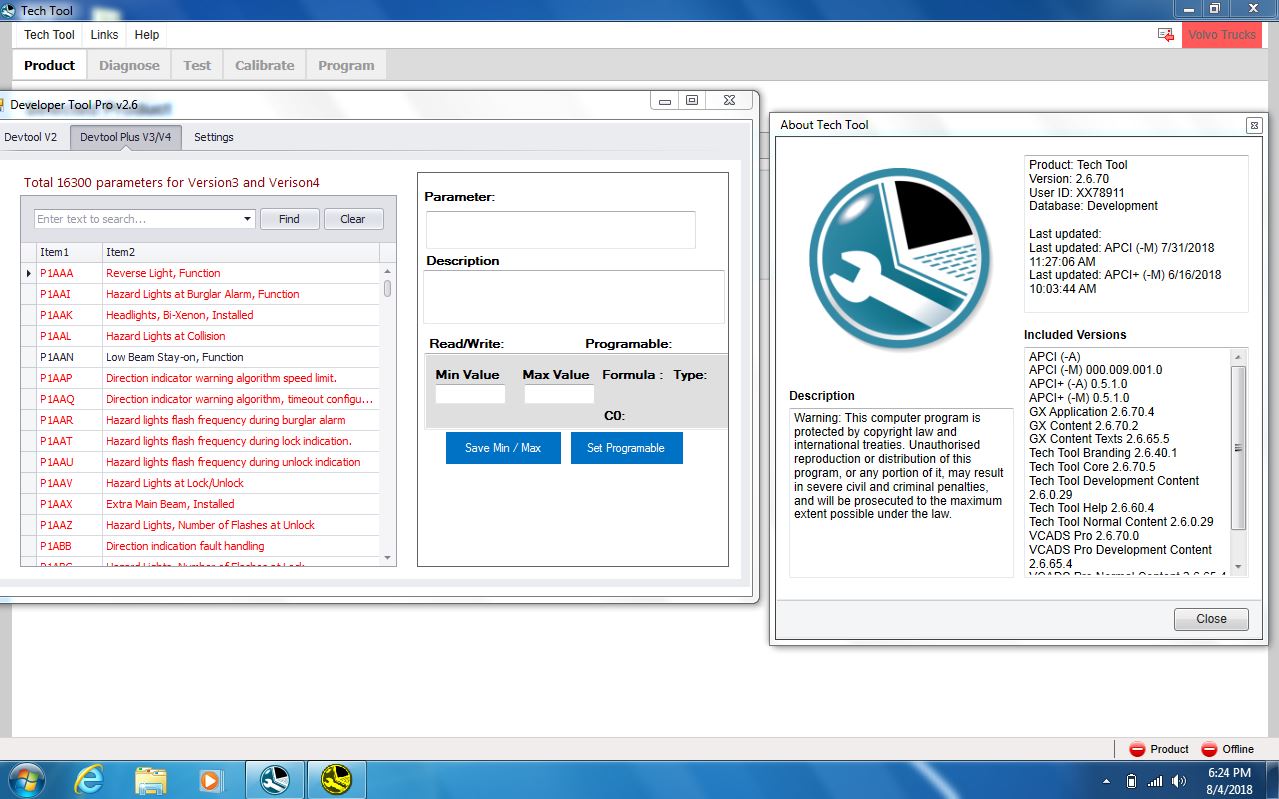
Task: Click parameter list scrollbar down arrow
Action: pos(388,557)
